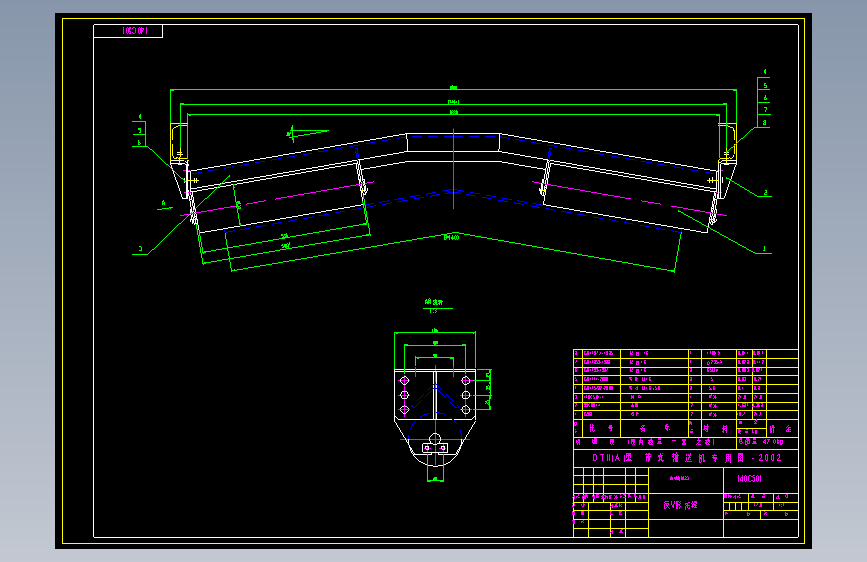
Task: Select the weight value "47.0kg"
Action: [x=773, y=442]
